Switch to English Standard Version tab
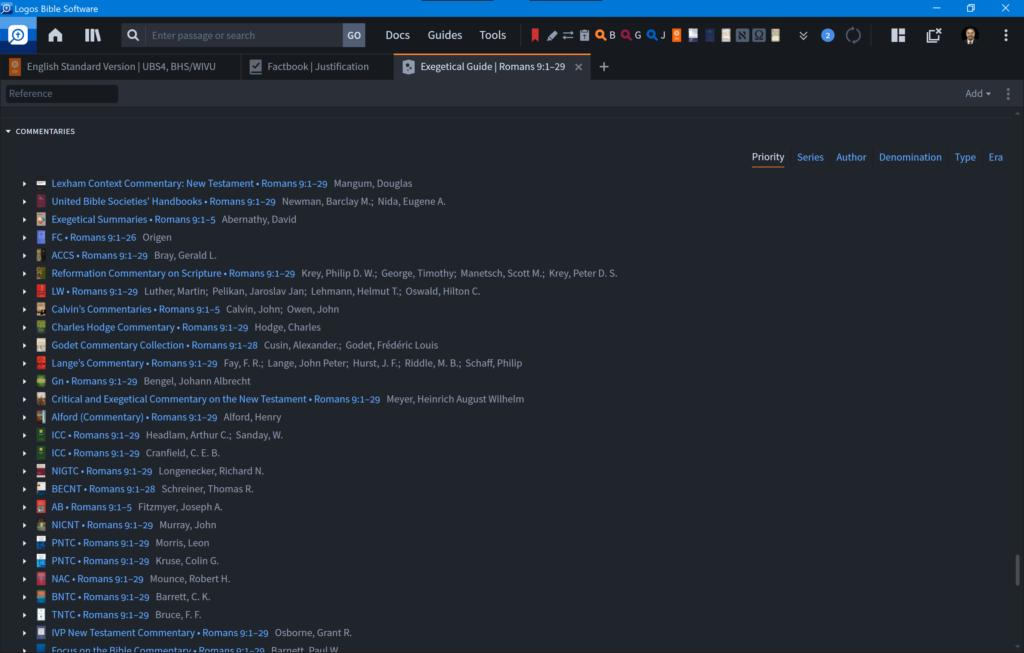The image size is (1024, 653). [121, 67]
